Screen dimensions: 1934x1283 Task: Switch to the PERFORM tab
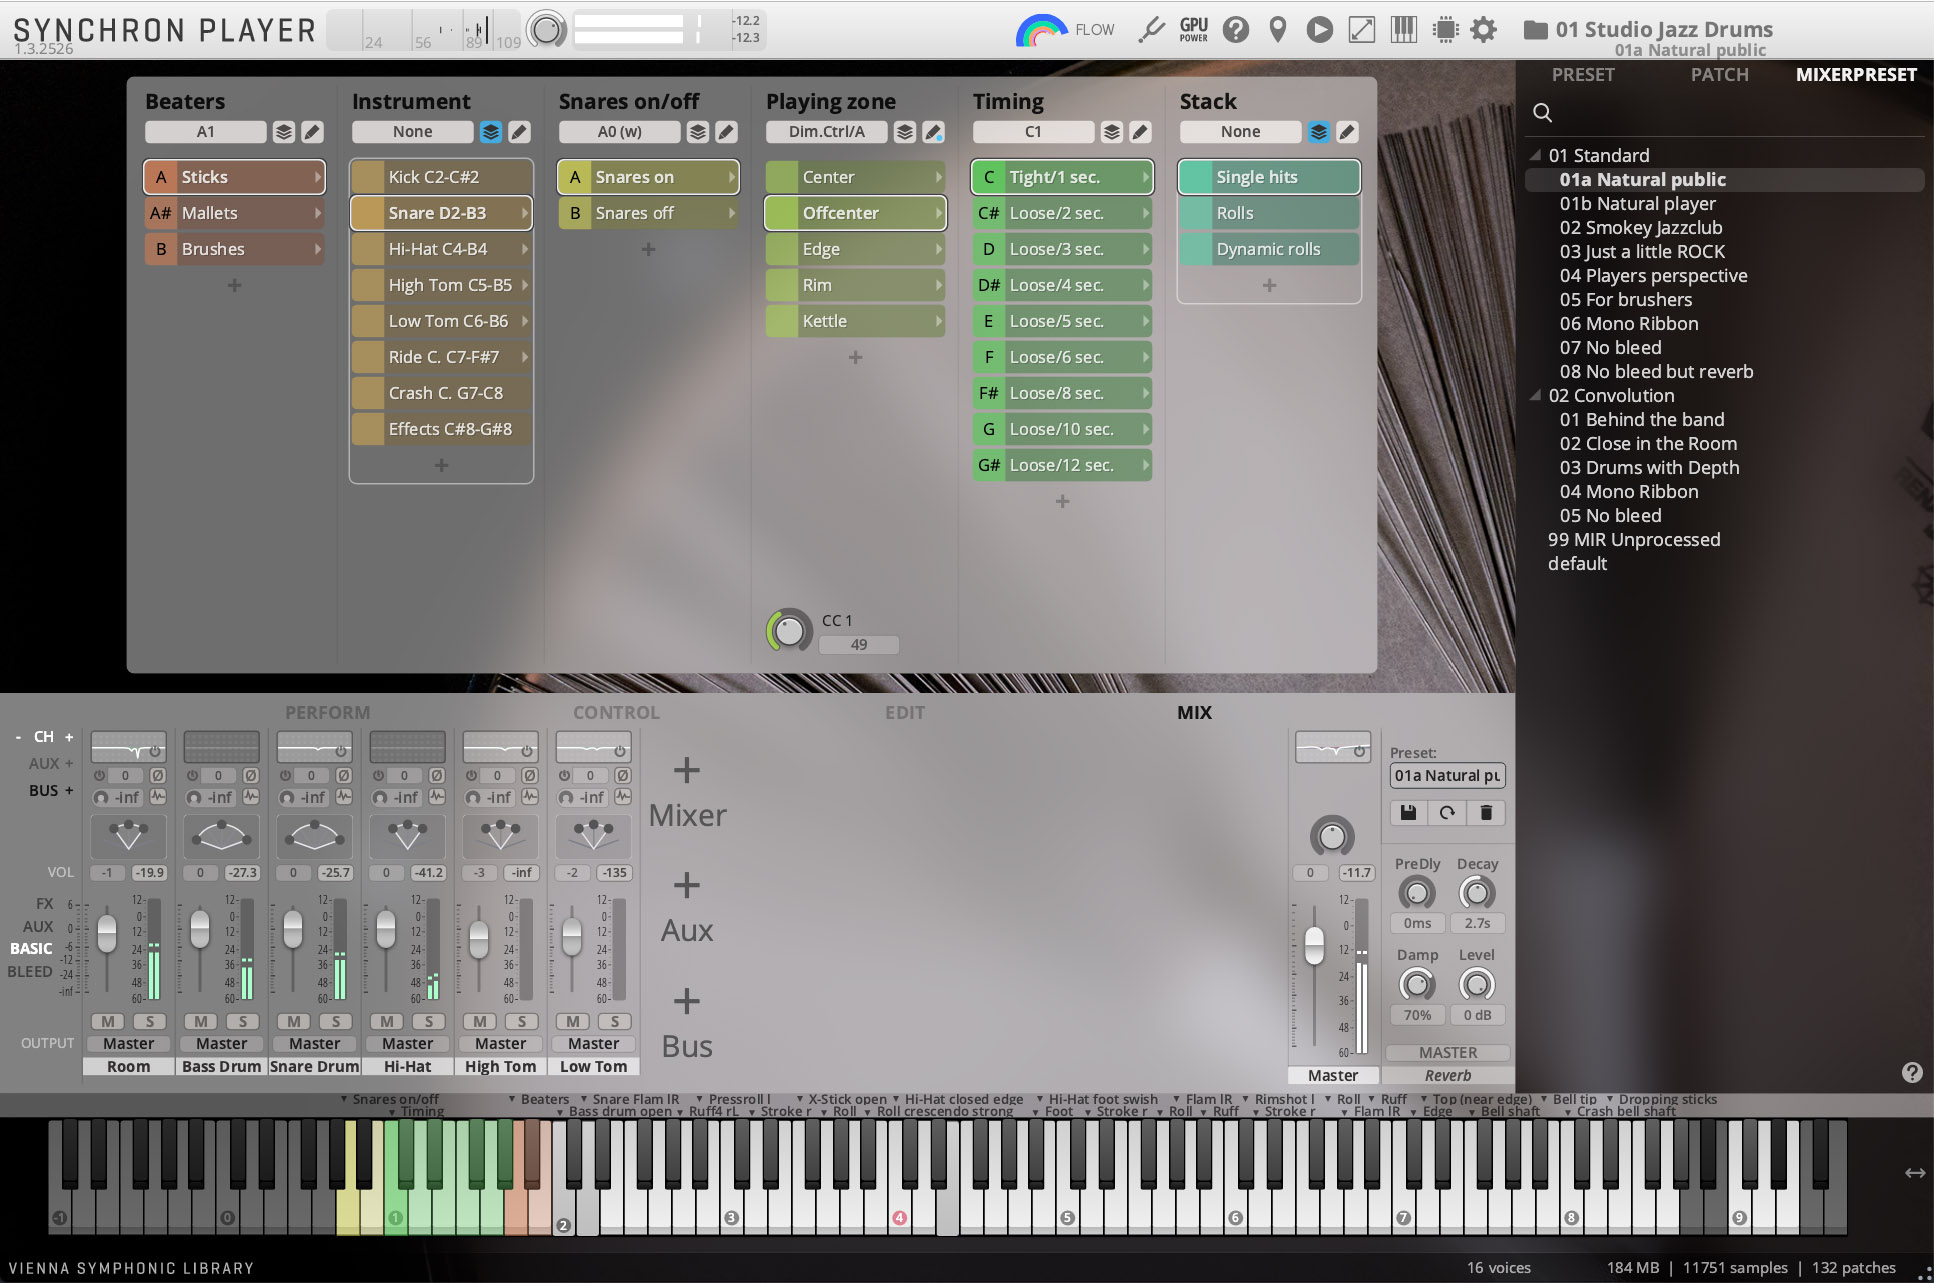pyautogui.click(x=327, y=713)
